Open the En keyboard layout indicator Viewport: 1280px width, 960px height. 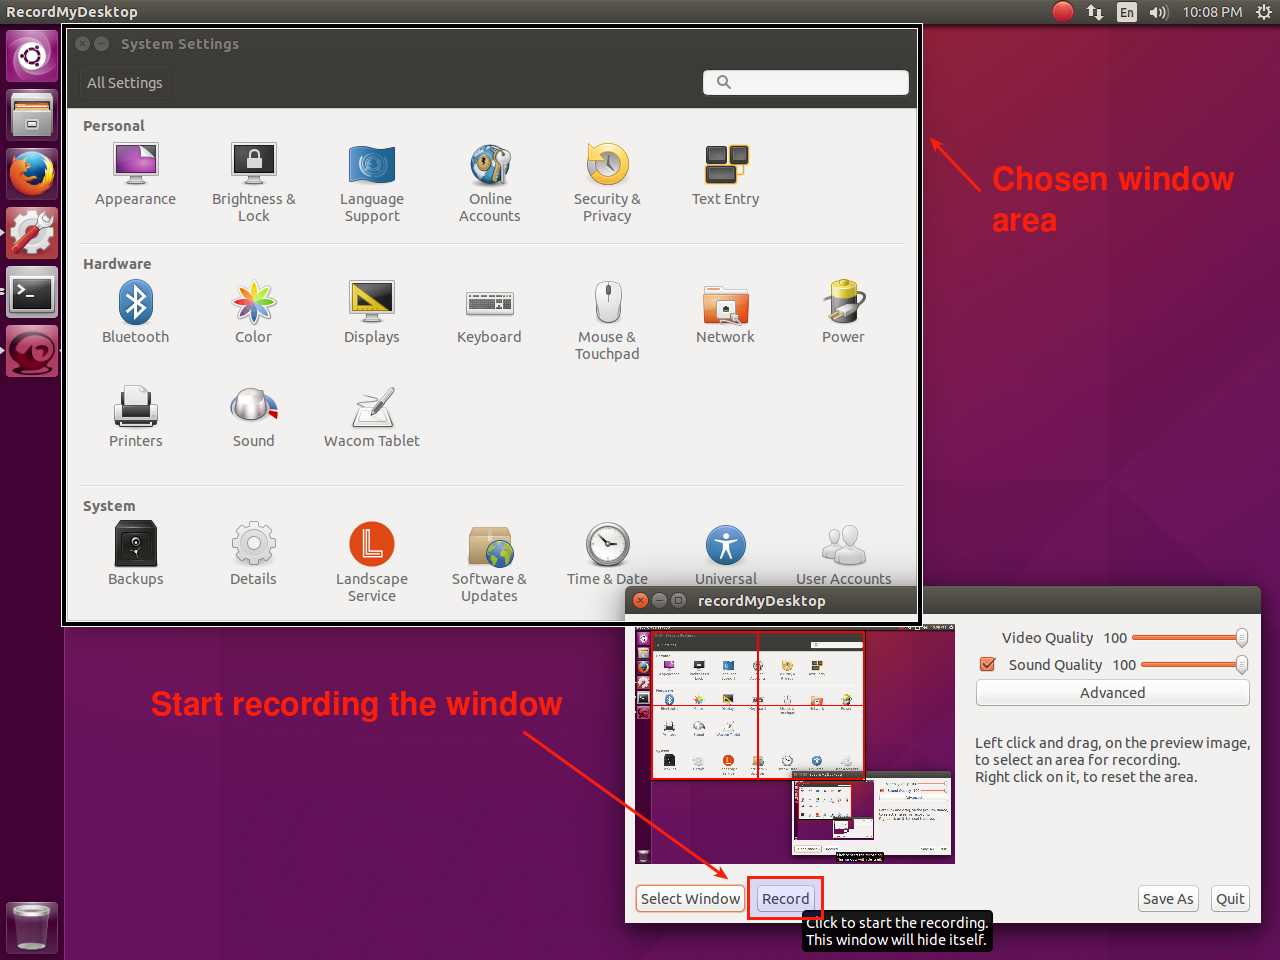(1127, 12)
